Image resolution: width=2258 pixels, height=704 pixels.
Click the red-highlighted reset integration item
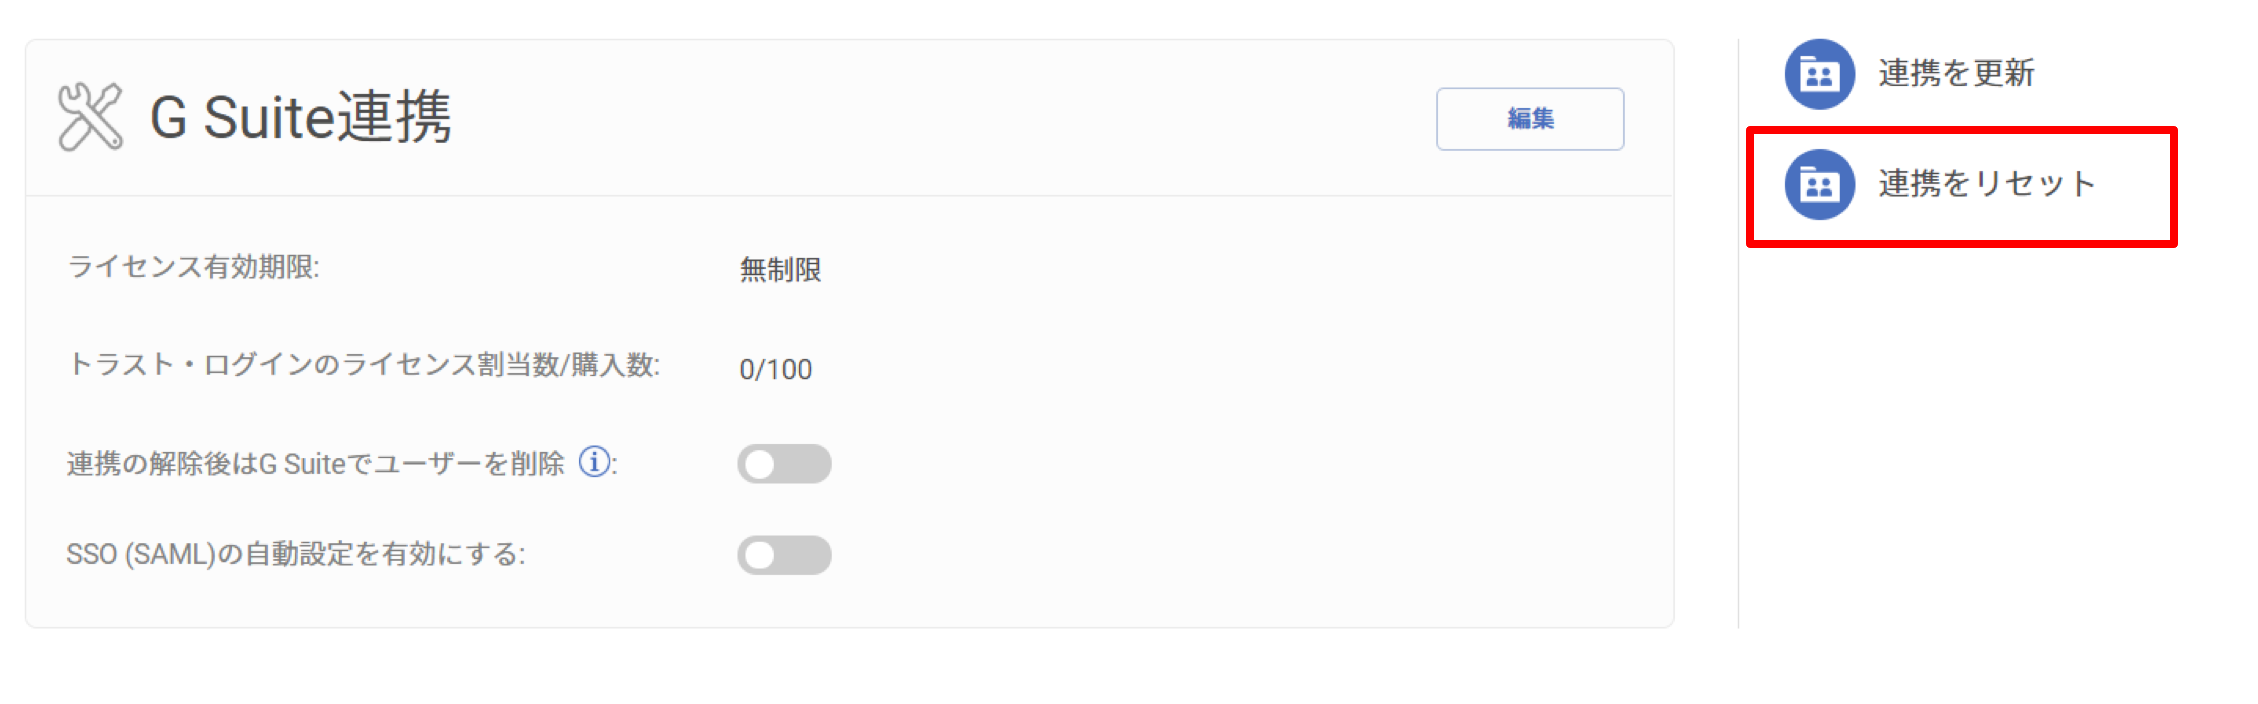[1961, 186]
